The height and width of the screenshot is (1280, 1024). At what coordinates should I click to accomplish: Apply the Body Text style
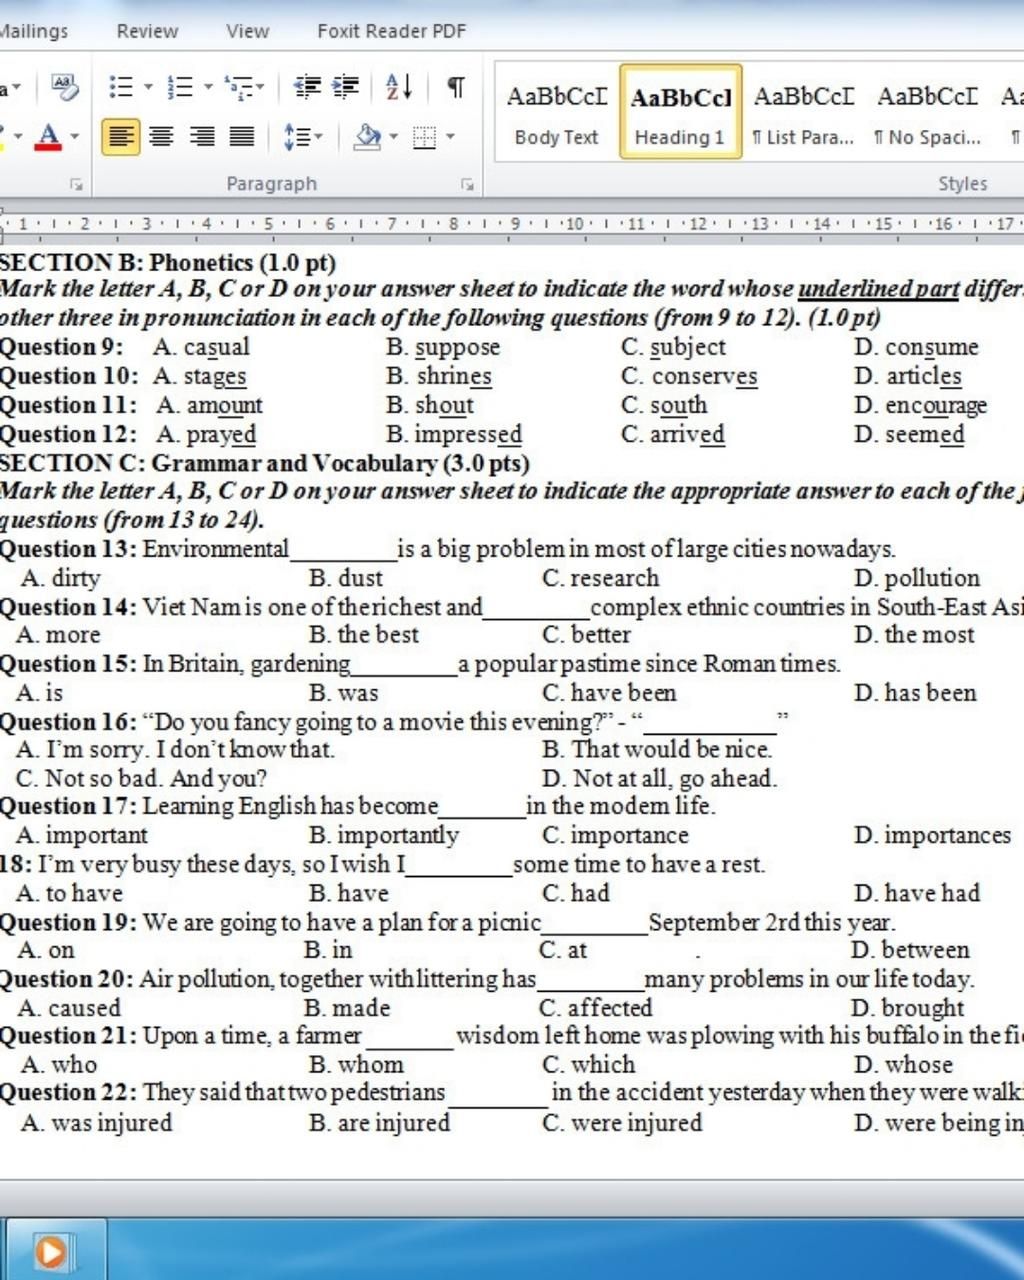[x=557, y=112]
